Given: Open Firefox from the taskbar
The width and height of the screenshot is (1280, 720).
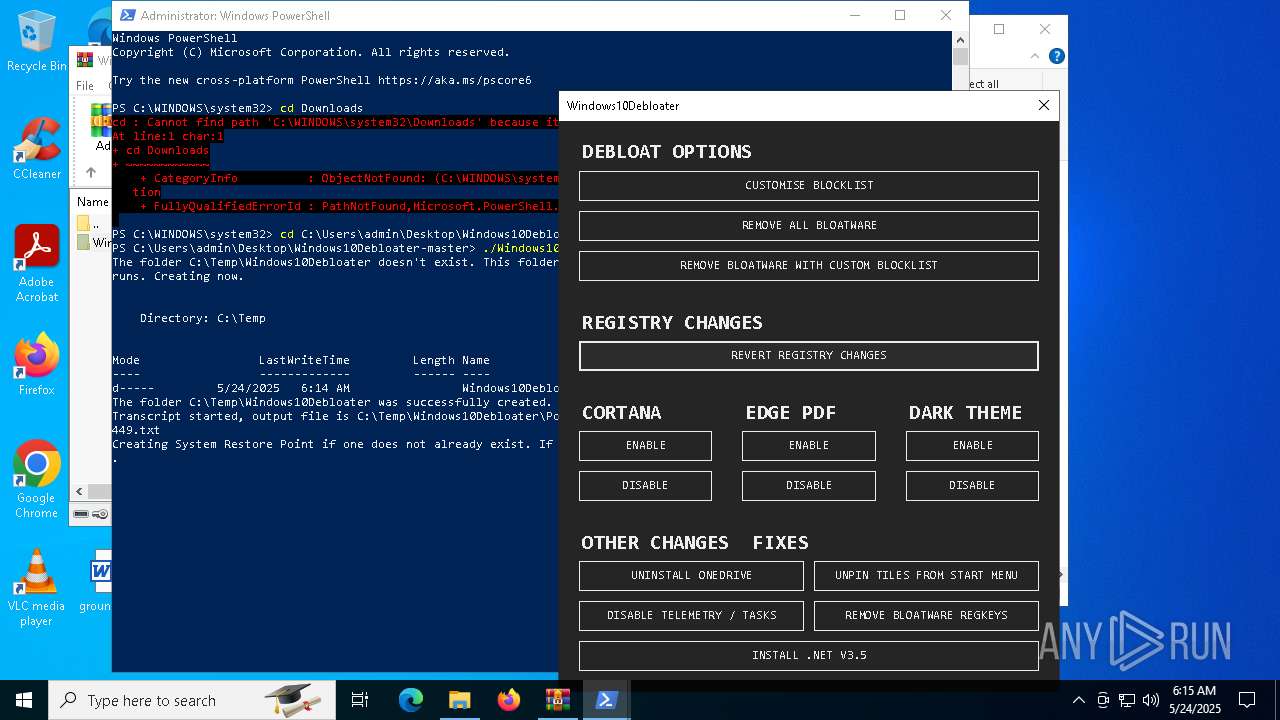Looking at the screenshot, I should [508, 700].
